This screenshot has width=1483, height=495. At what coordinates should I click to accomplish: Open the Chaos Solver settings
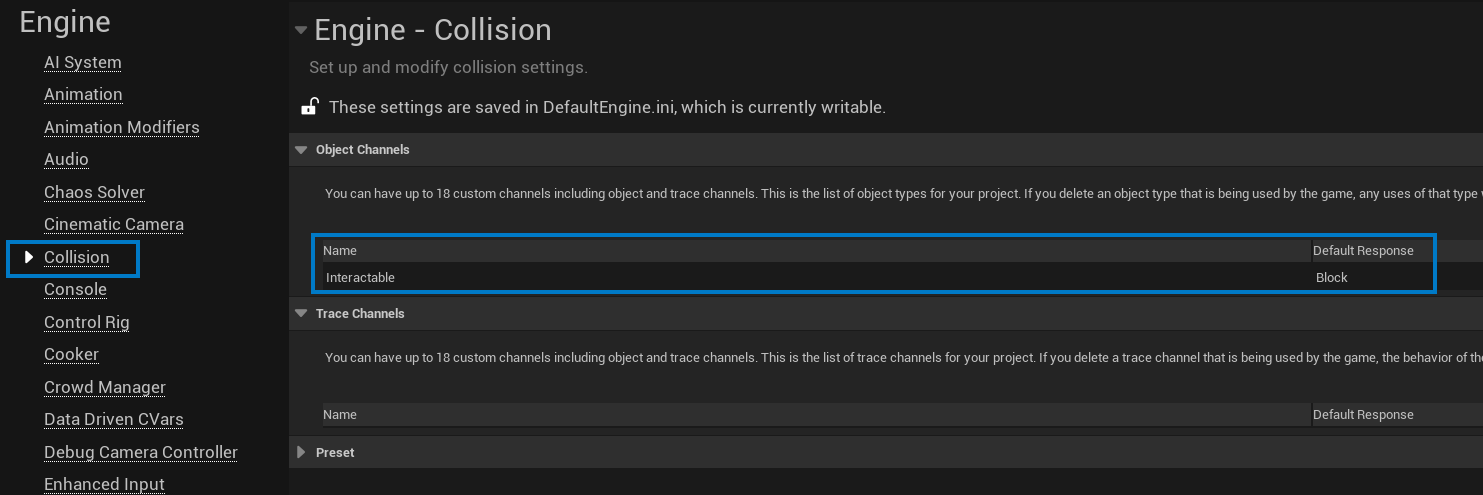point(94,192)
